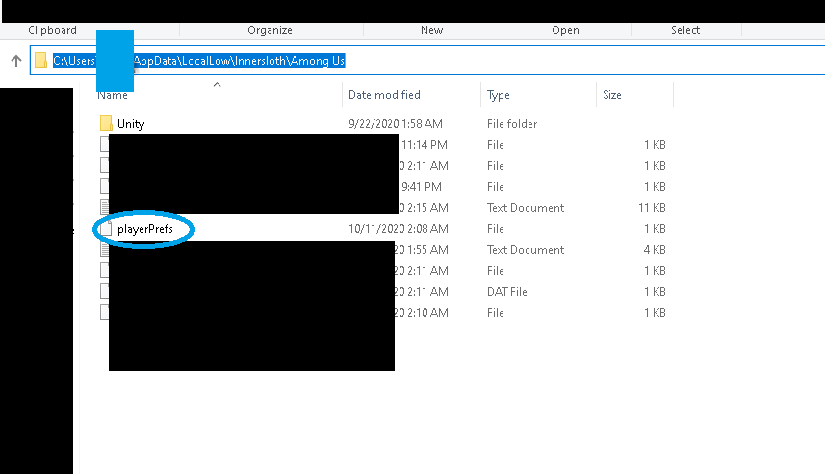This screenshot has width=825, height=474.
Task: Click the 2:10 AM time cell
Action: 421,313
